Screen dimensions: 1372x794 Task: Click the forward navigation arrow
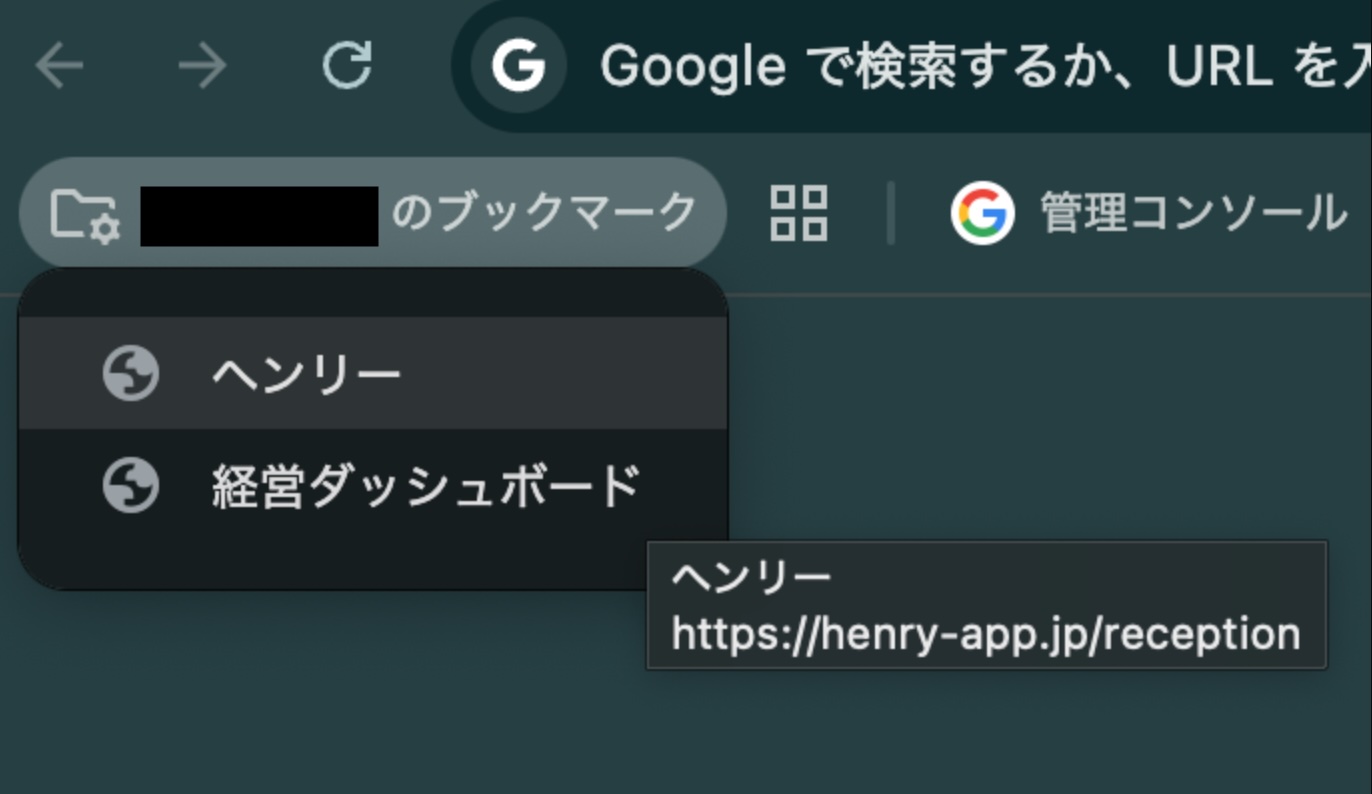(x=202, y=67)
